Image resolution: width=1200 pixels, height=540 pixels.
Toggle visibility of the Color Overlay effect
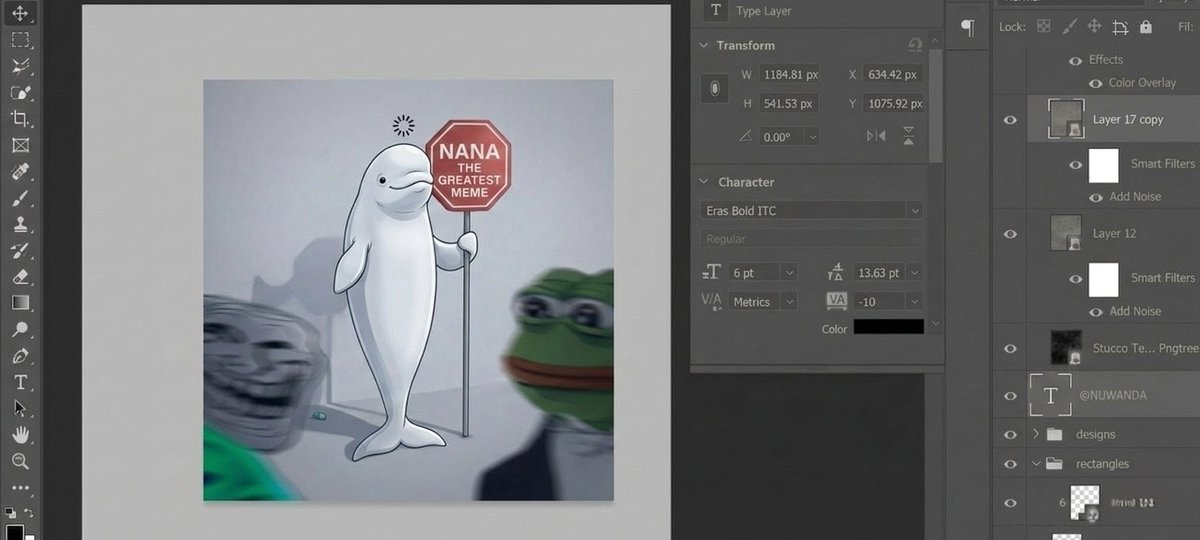click(1095, 83)
